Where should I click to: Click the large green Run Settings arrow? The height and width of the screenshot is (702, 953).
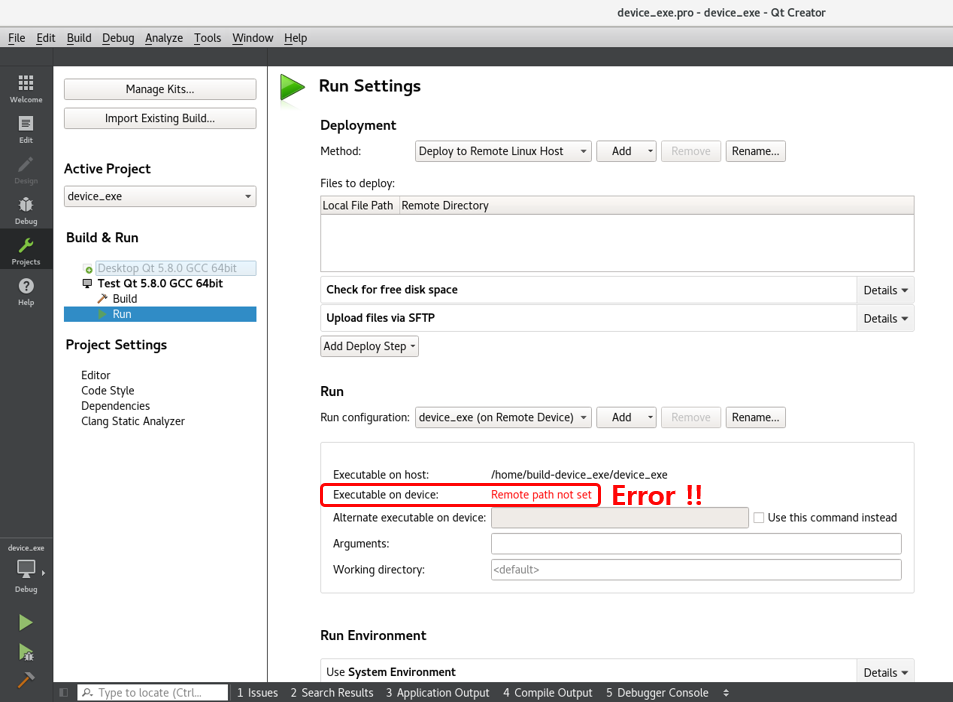[292, 88]
